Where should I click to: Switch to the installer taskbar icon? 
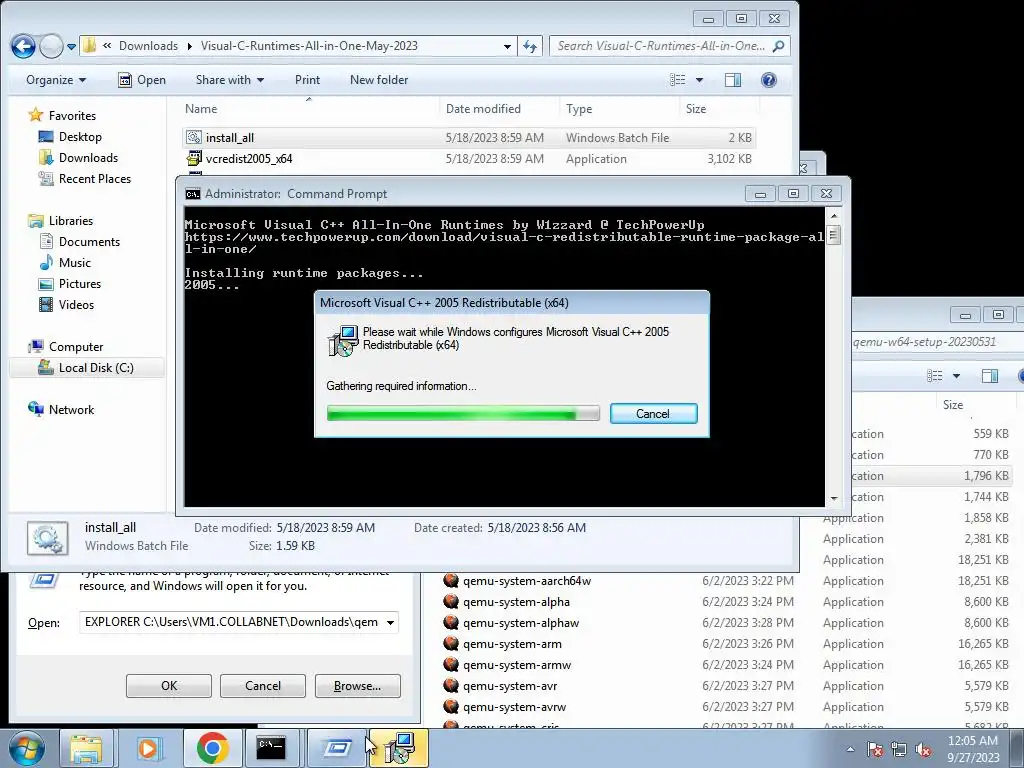coord(399,748)
